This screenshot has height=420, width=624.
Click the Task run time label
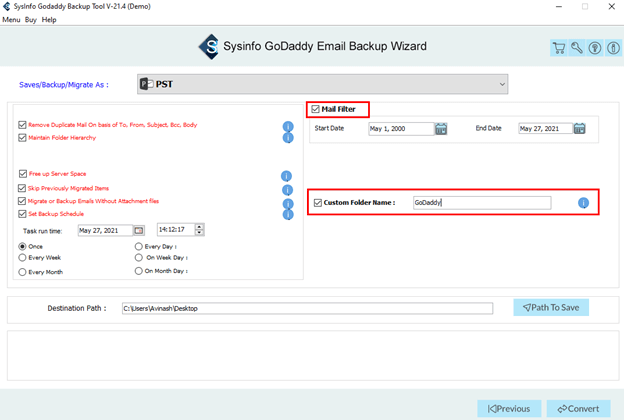tap(43, 231)
